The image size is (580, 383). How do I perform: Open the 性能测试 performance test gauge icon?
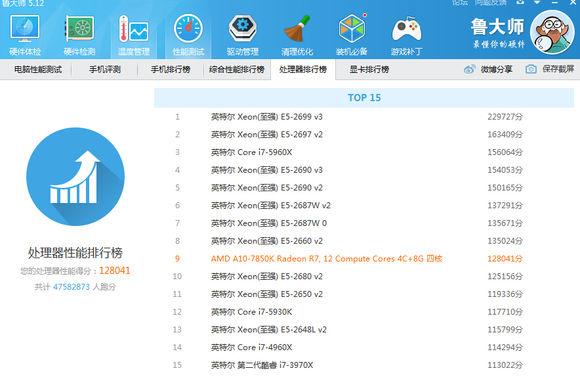188,35
